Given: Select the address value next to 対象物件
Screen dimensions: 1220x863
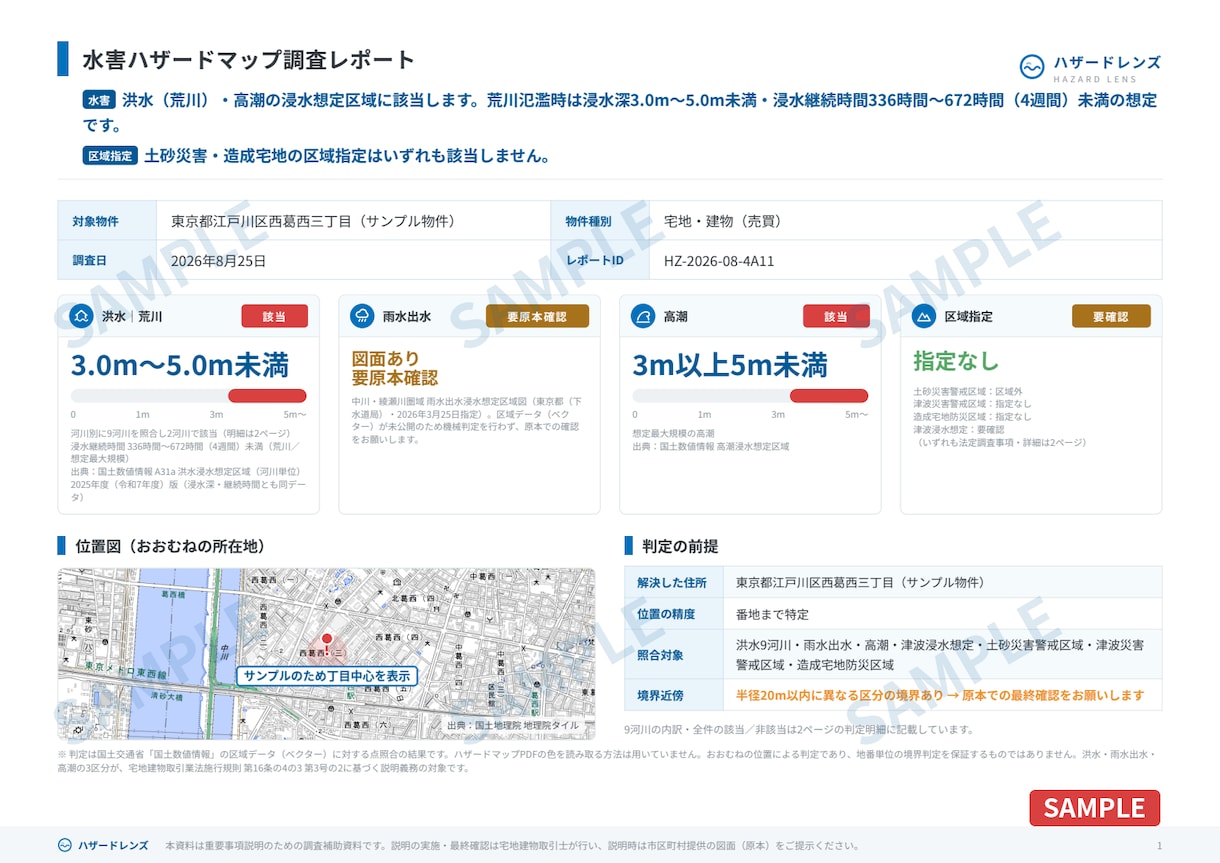Looking at the screenshot, I should point(313,221).
